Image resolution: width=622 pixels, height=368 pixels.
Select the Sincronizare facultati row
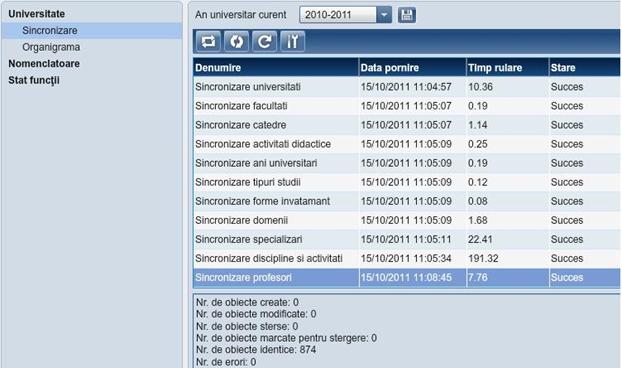407,106
